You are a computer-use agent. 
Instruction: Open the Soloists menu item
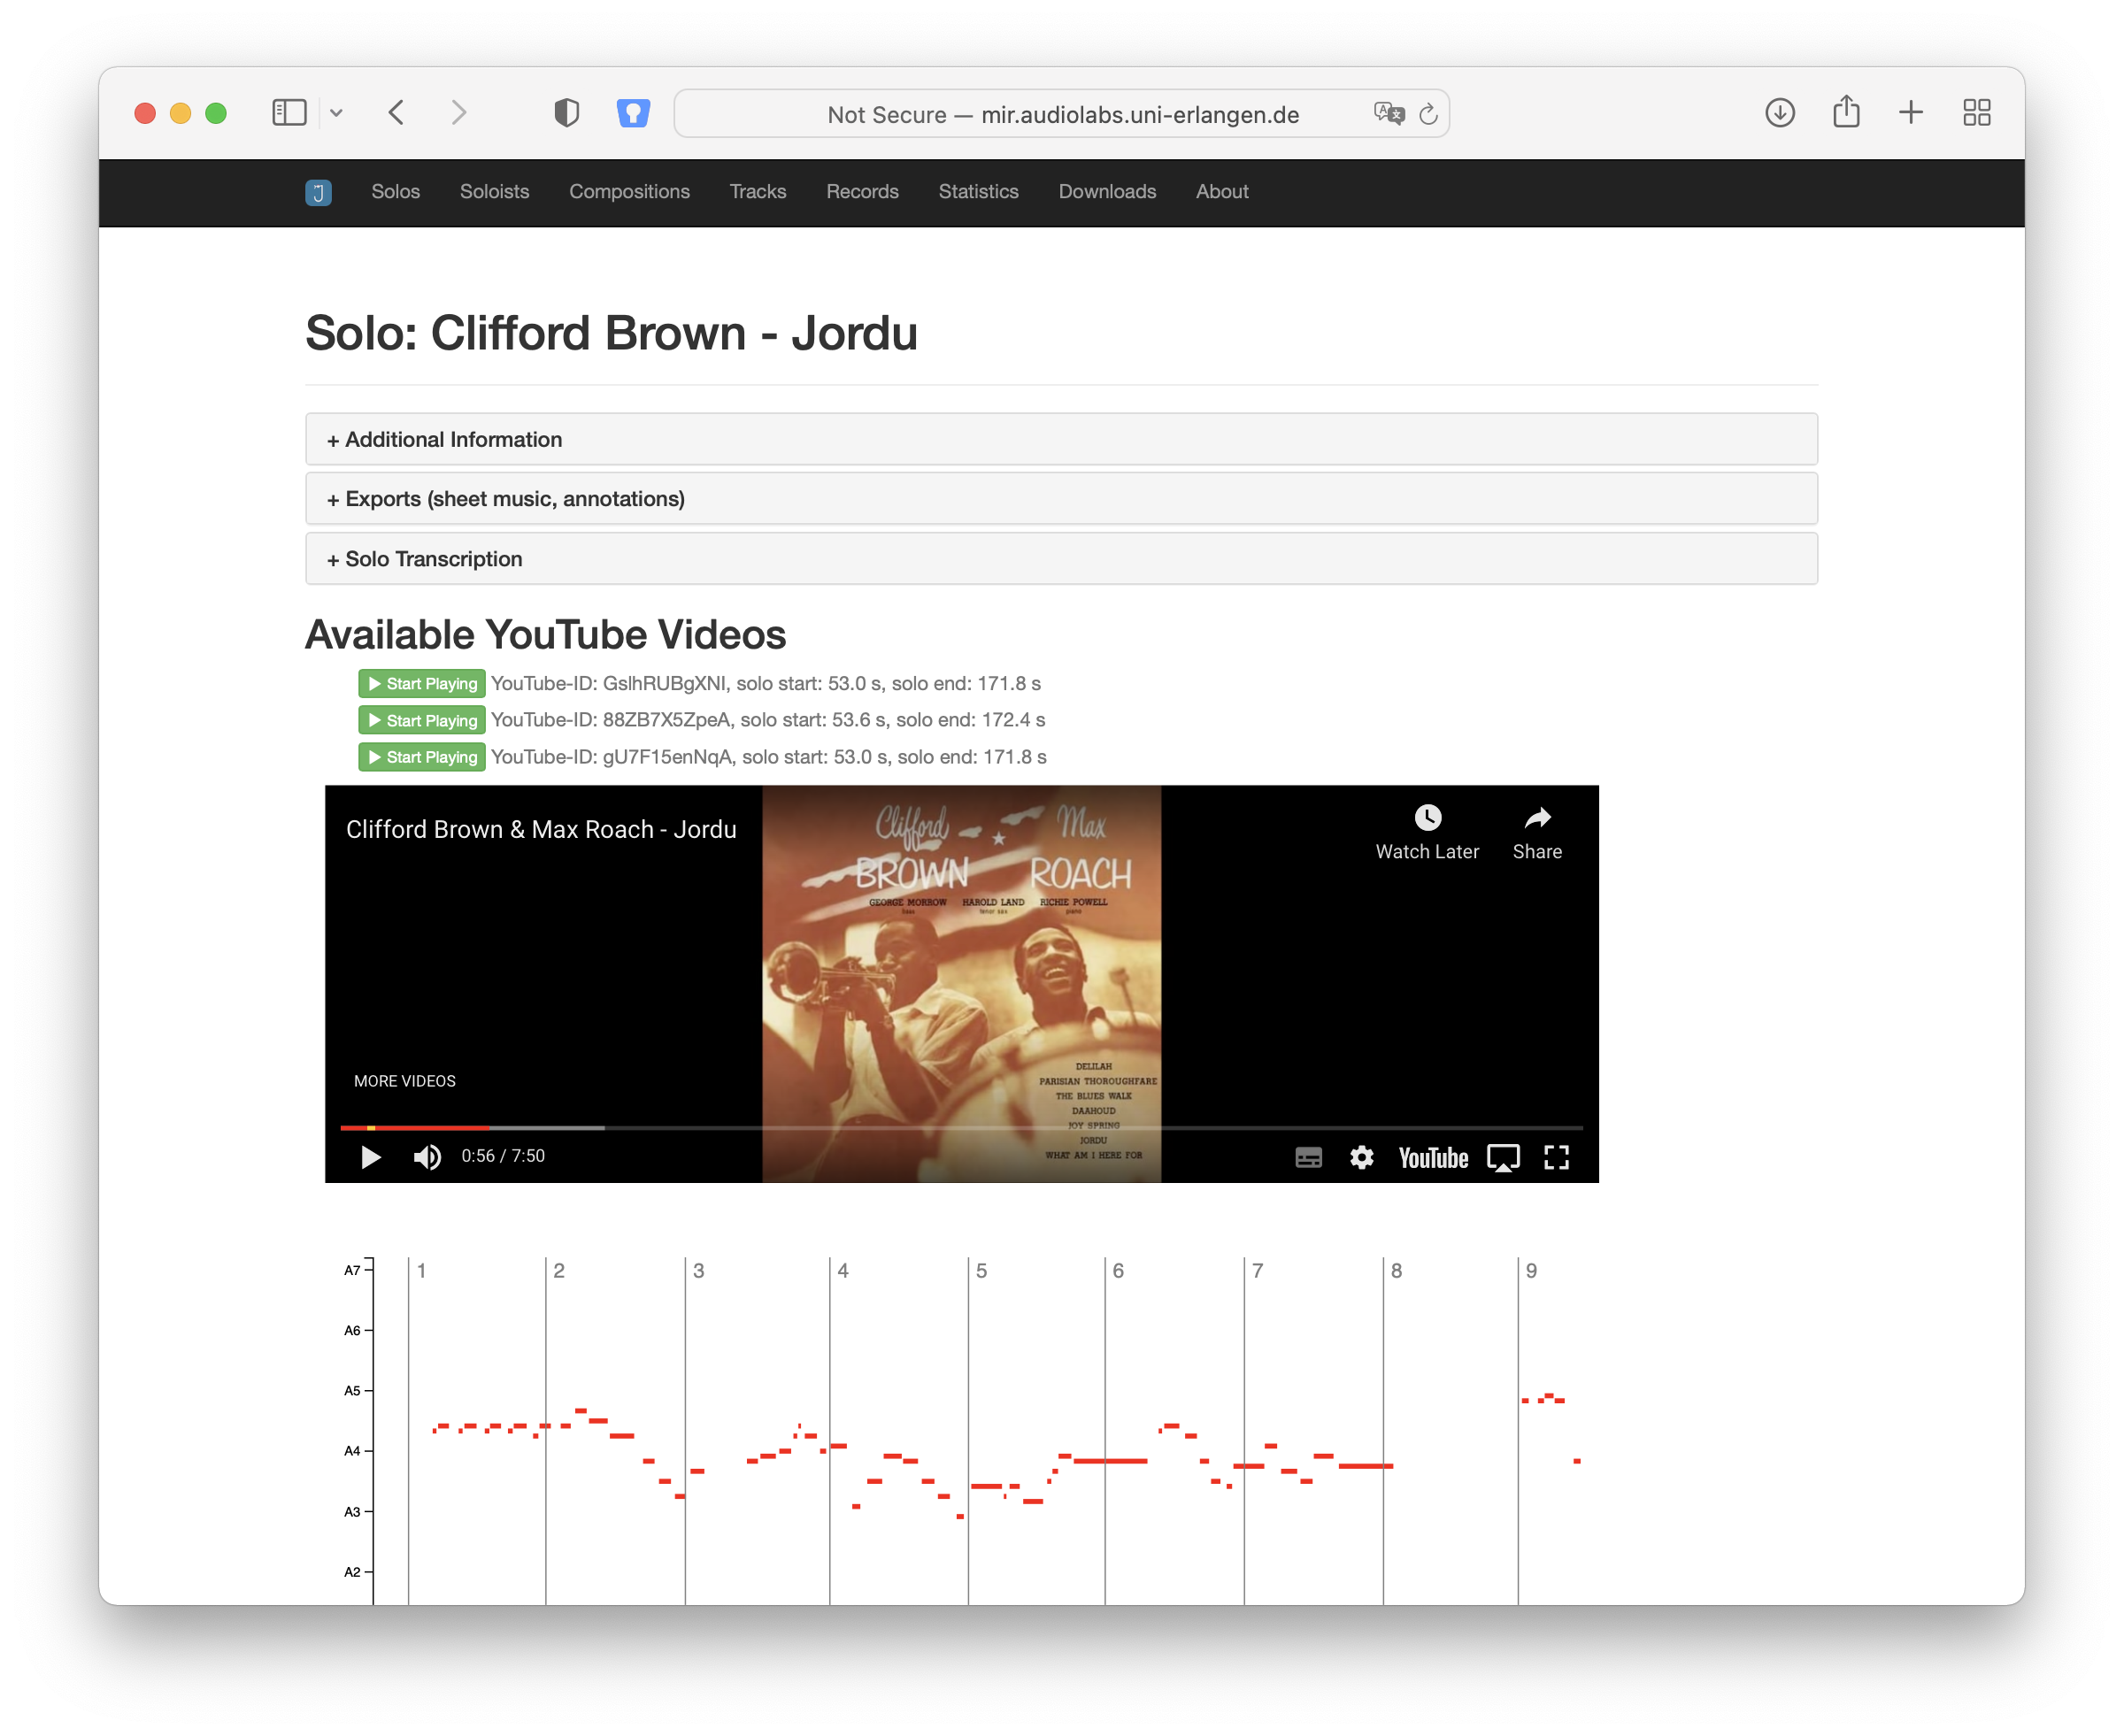tap(494, 192)
